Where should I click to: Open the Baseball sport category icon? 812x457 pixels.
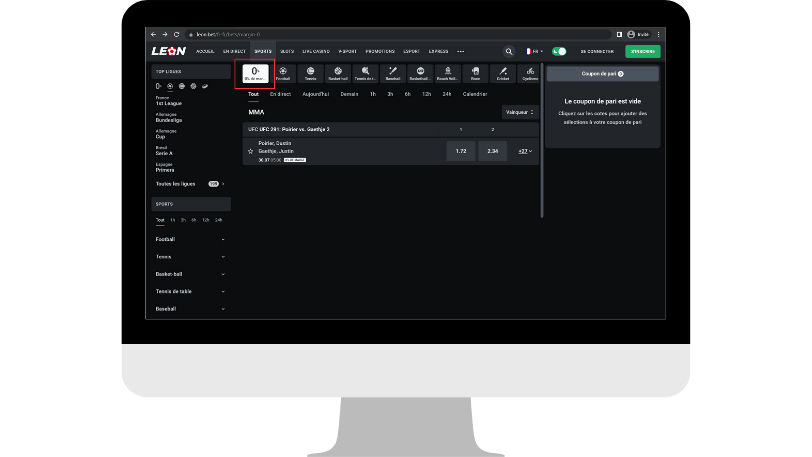click(x=393, y=73)
